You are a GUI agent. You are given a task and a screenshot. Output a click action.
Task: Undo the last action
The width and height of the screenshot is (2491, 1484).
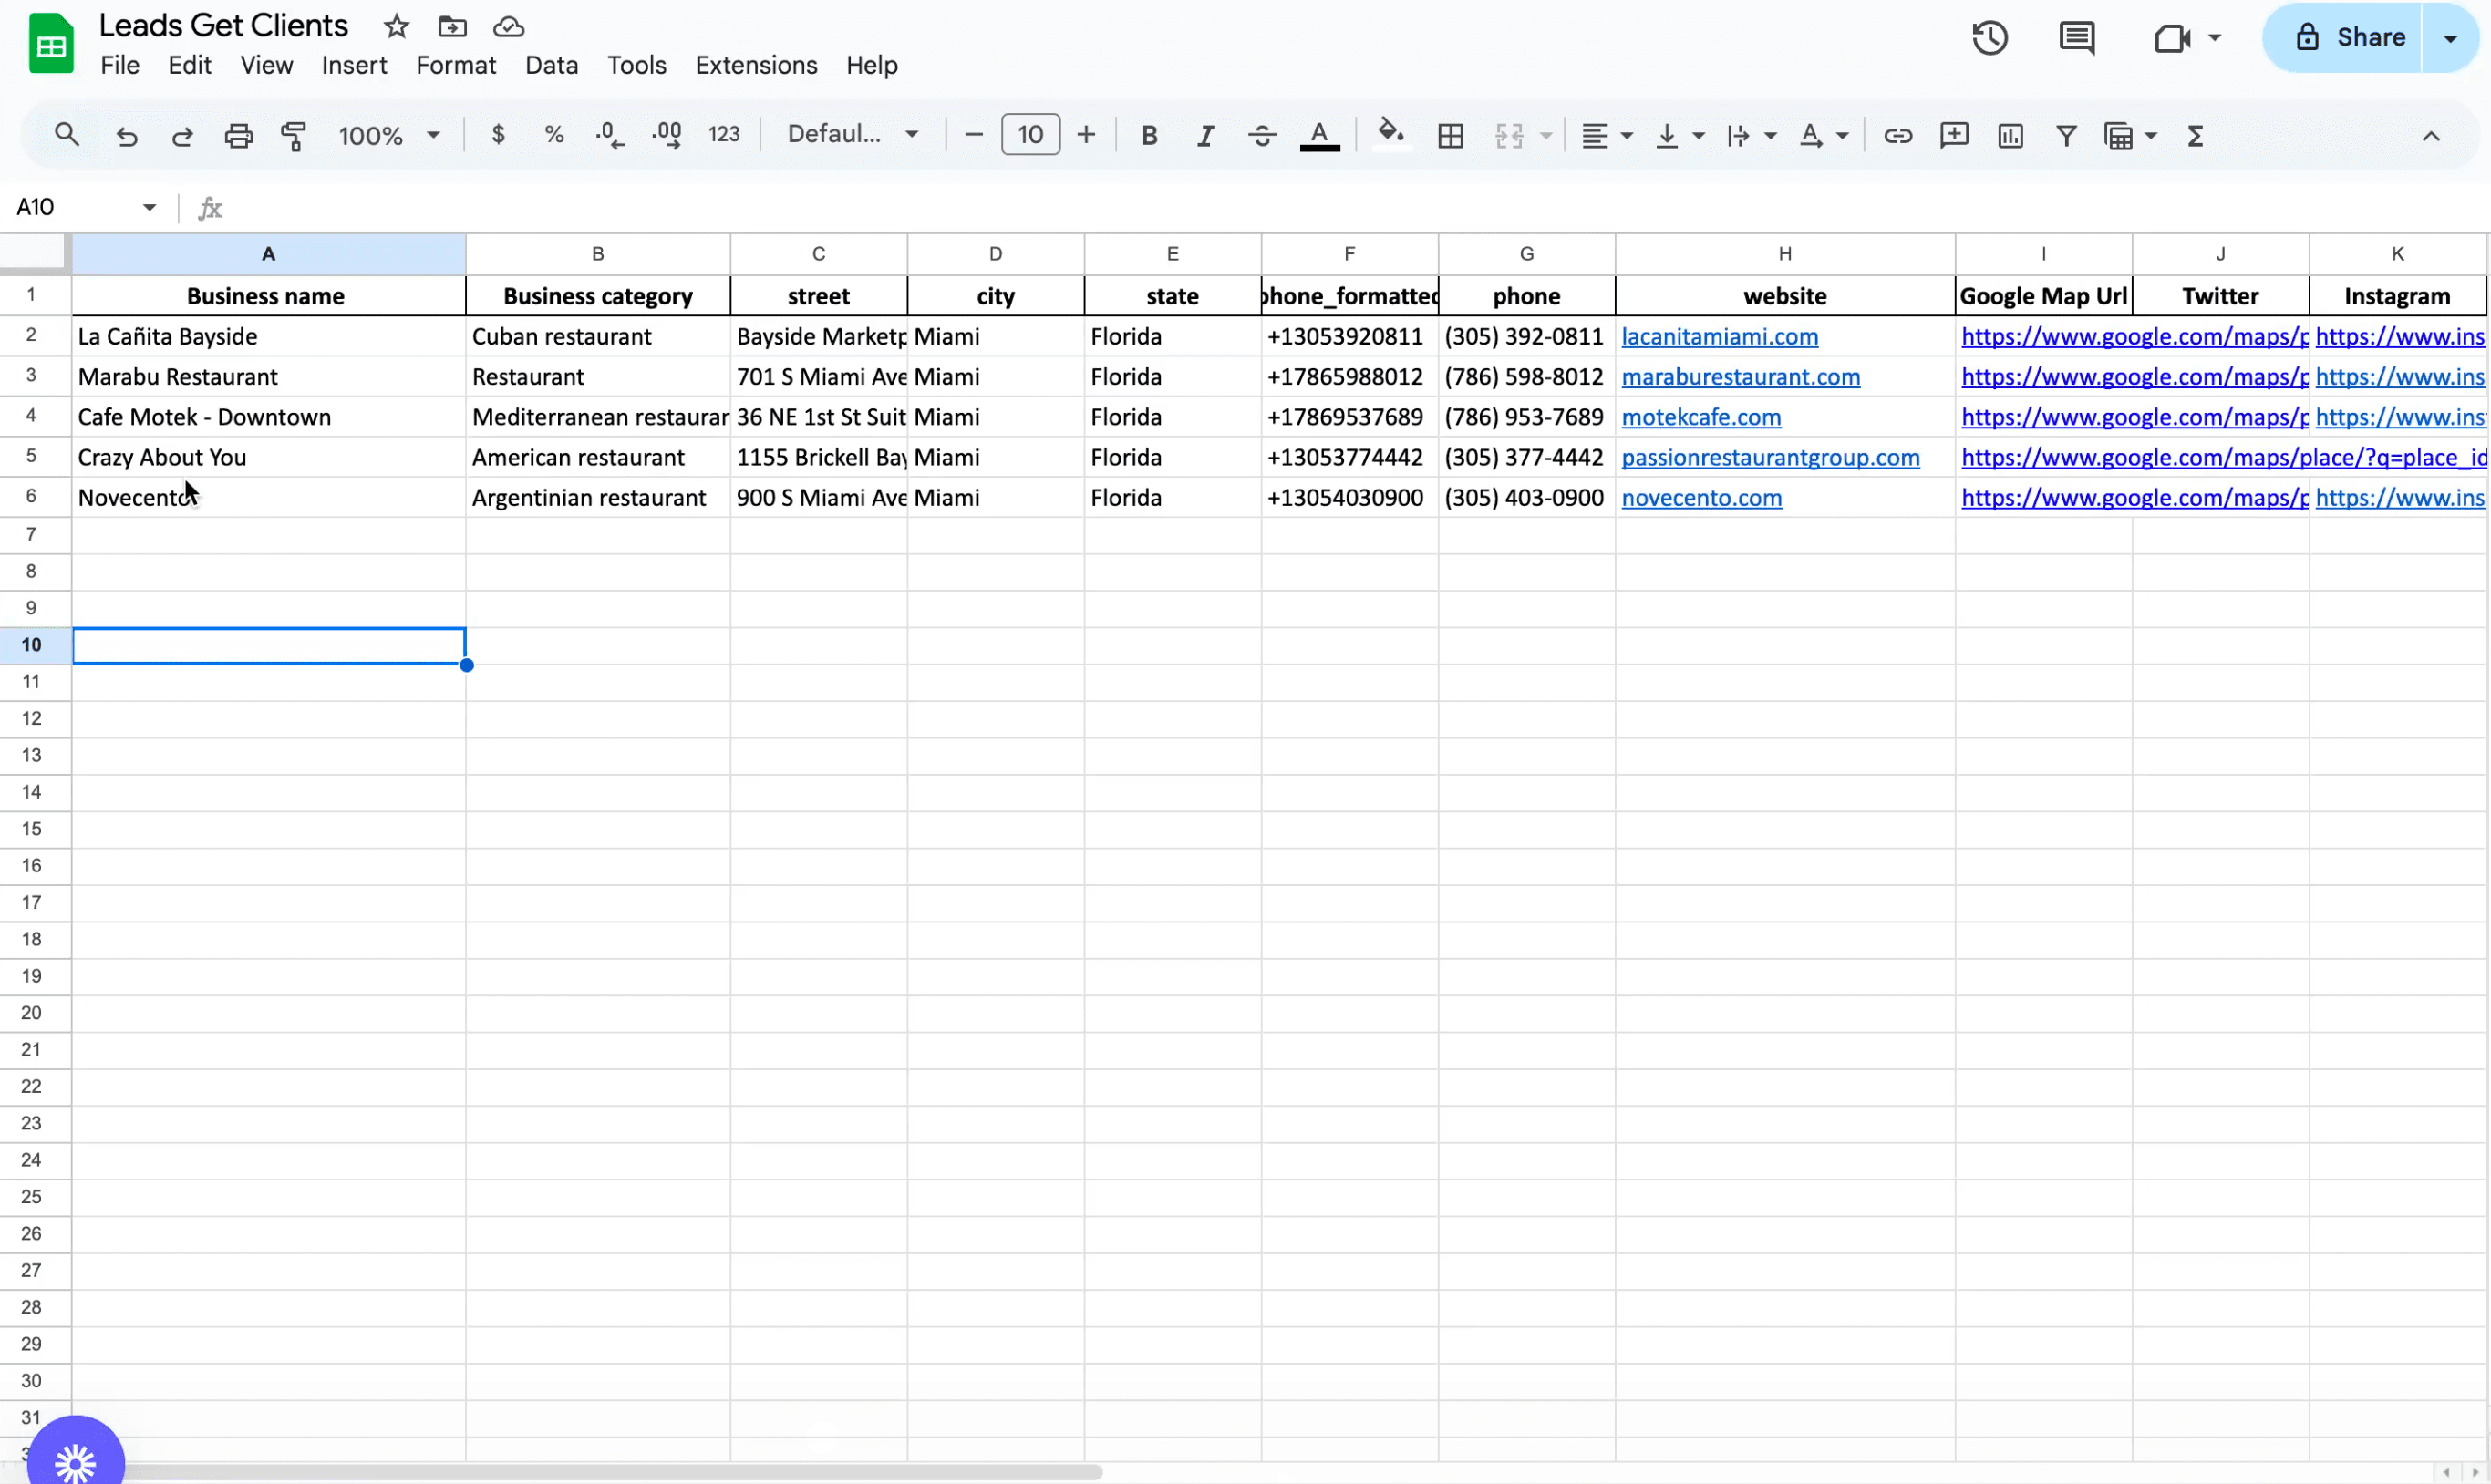(x=126, y=135)
